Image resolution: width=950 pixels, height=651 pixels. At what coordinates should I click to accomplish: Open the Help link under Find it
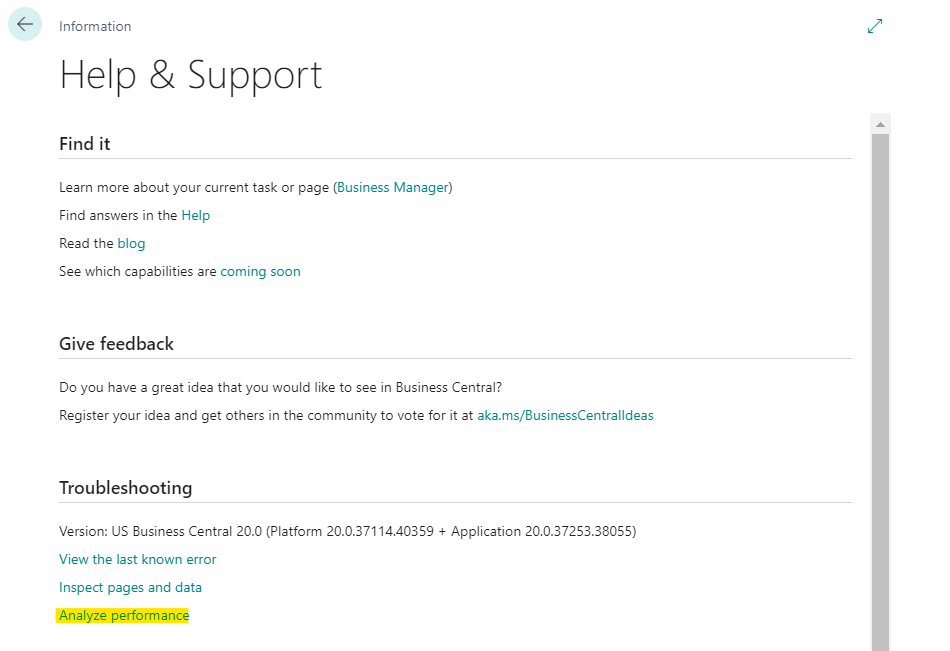pos(196,215)
